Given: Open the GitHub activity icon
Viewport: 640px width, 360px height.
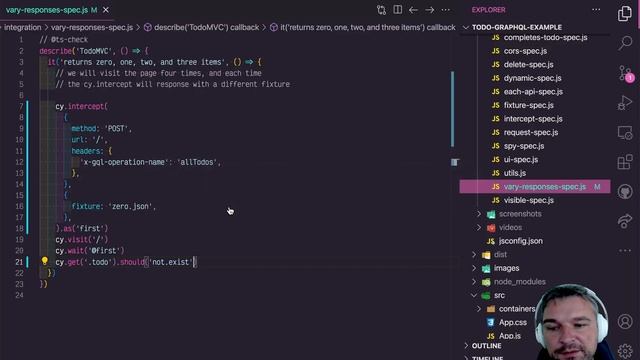Looking at the screenshot, I should coord(625,191).
